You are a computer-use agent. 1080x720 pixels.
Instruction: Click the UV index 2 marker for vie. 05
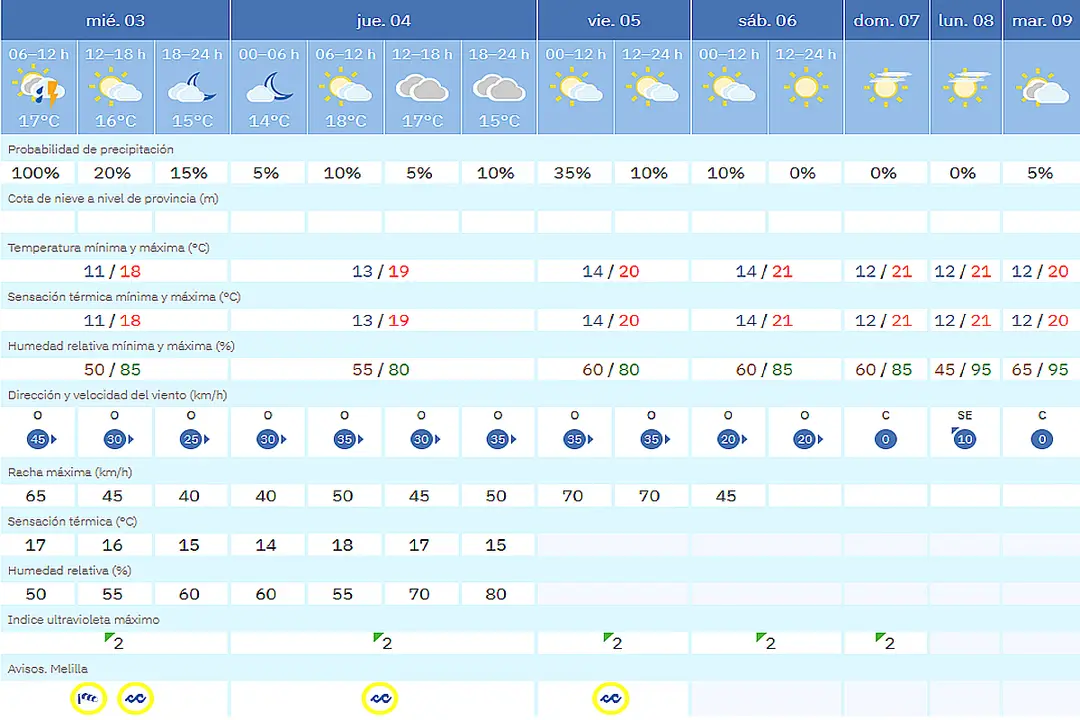[x=612, y=642]
